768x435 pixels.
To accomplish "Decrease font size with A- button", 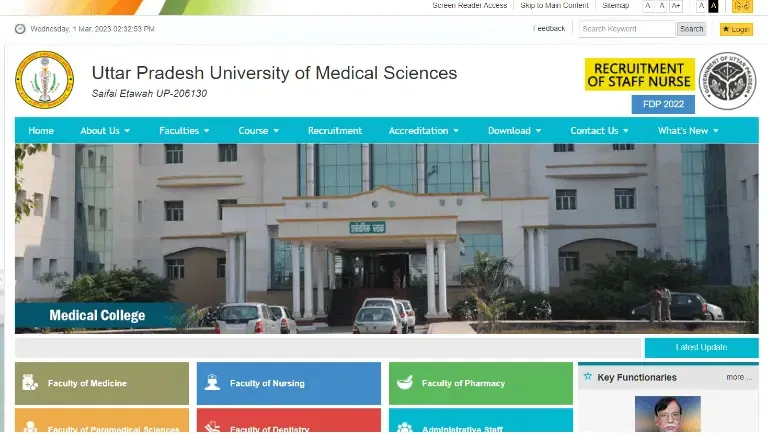I will [648, 6].
